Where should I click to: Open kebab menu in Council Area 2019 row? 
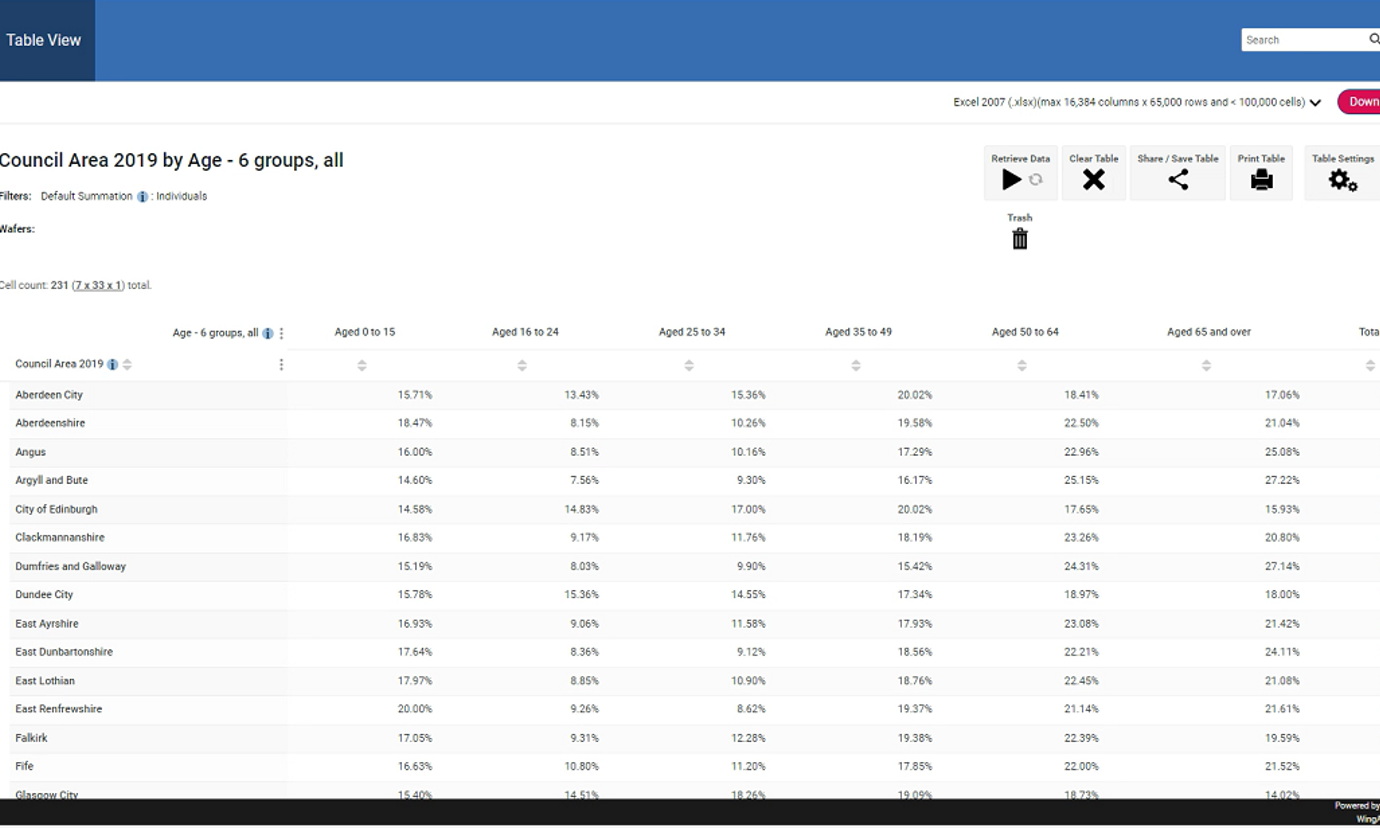click(x=281, y=365)
